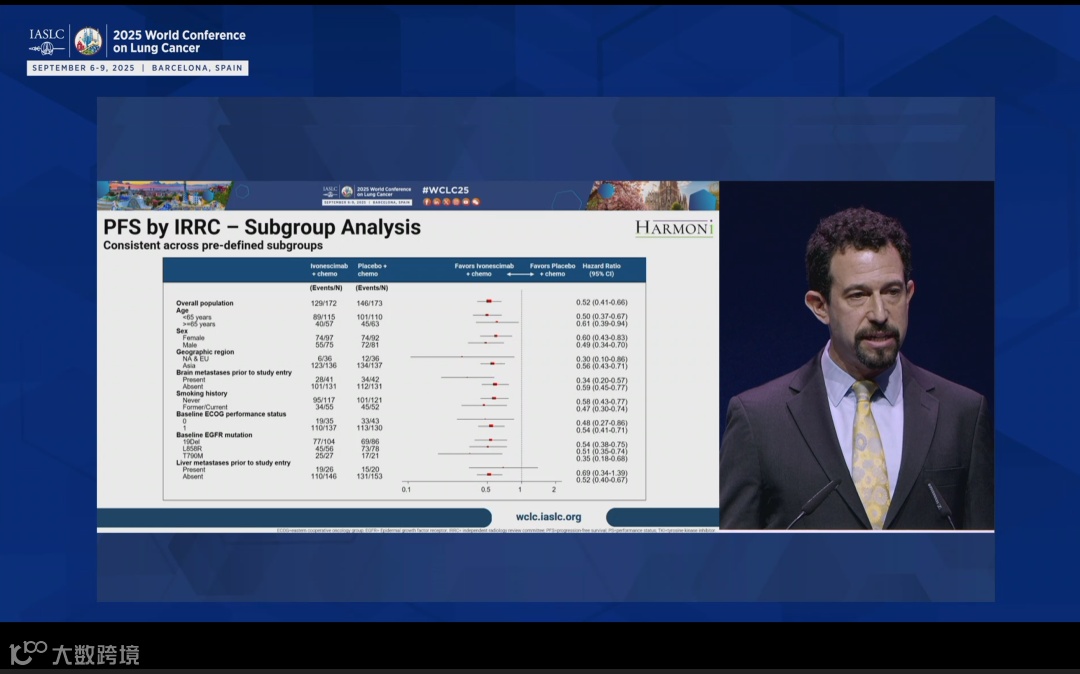
Task: Click 'Baseline EGFR mutation' group heading
Action: pos(214,435)
